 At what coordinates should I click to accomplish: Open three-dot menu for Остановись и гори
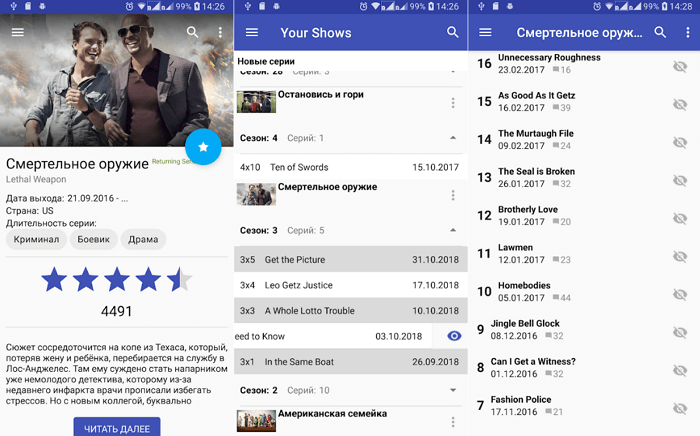click(453, 103)
